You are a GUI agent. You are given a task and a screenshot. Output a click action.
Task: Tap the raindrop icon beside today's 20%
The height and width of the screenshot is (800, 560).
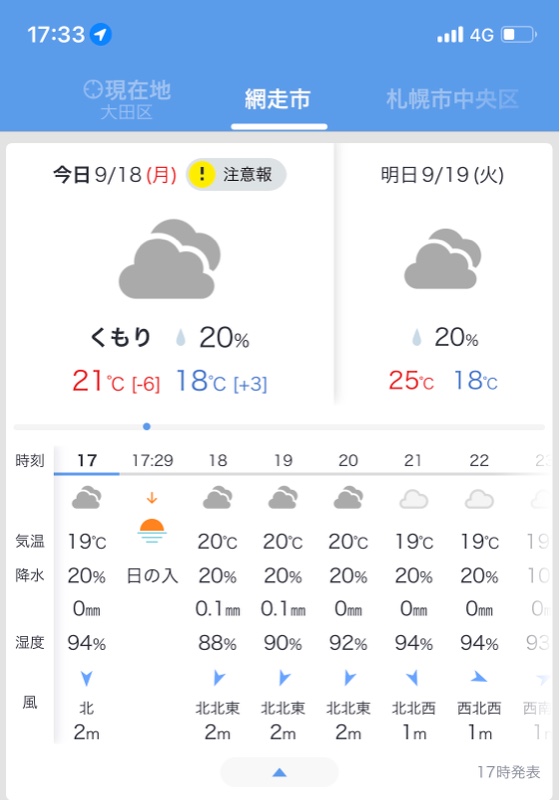180,338
